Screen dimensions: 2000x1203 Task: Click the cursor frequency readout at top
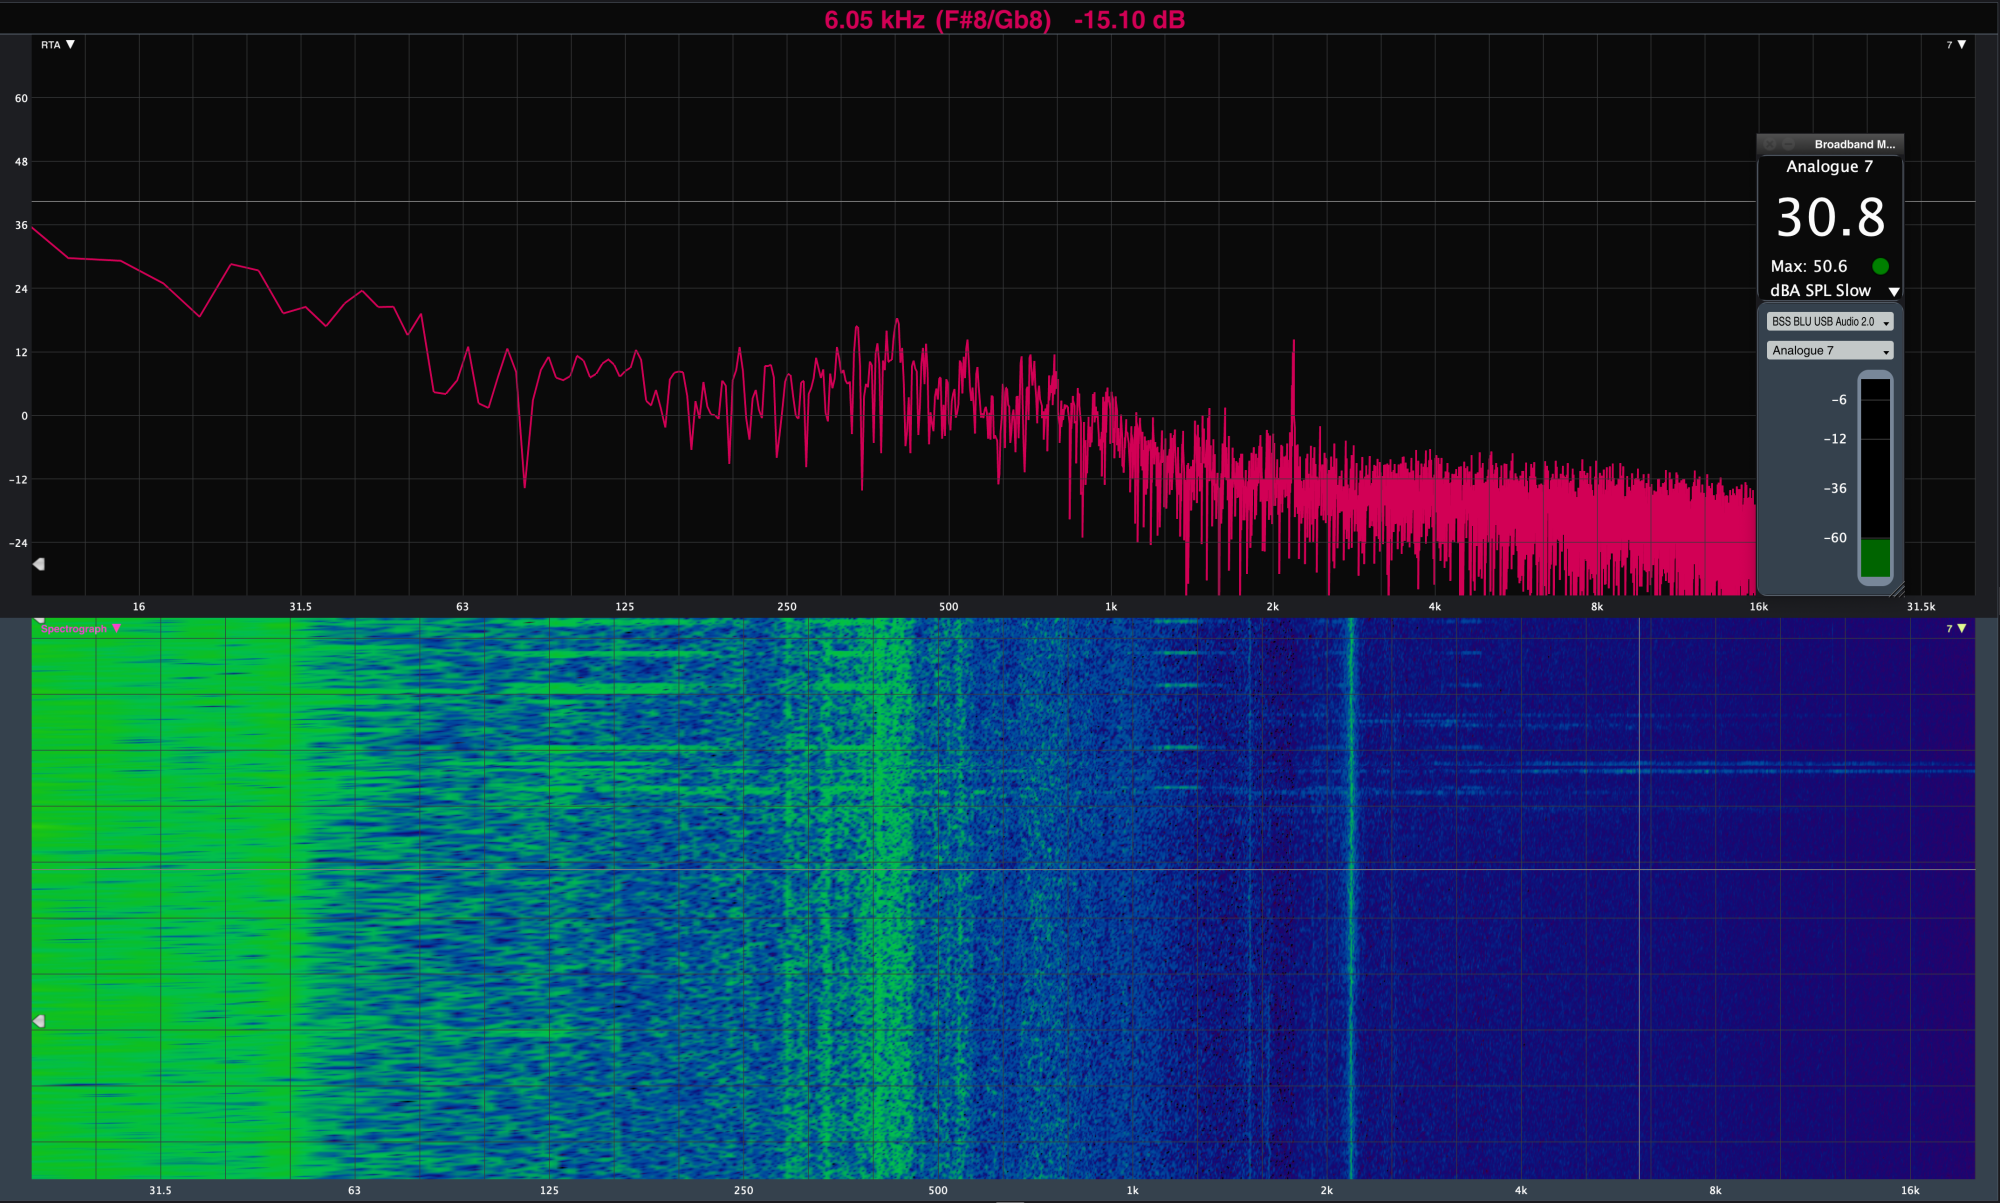click(1004, 20)
